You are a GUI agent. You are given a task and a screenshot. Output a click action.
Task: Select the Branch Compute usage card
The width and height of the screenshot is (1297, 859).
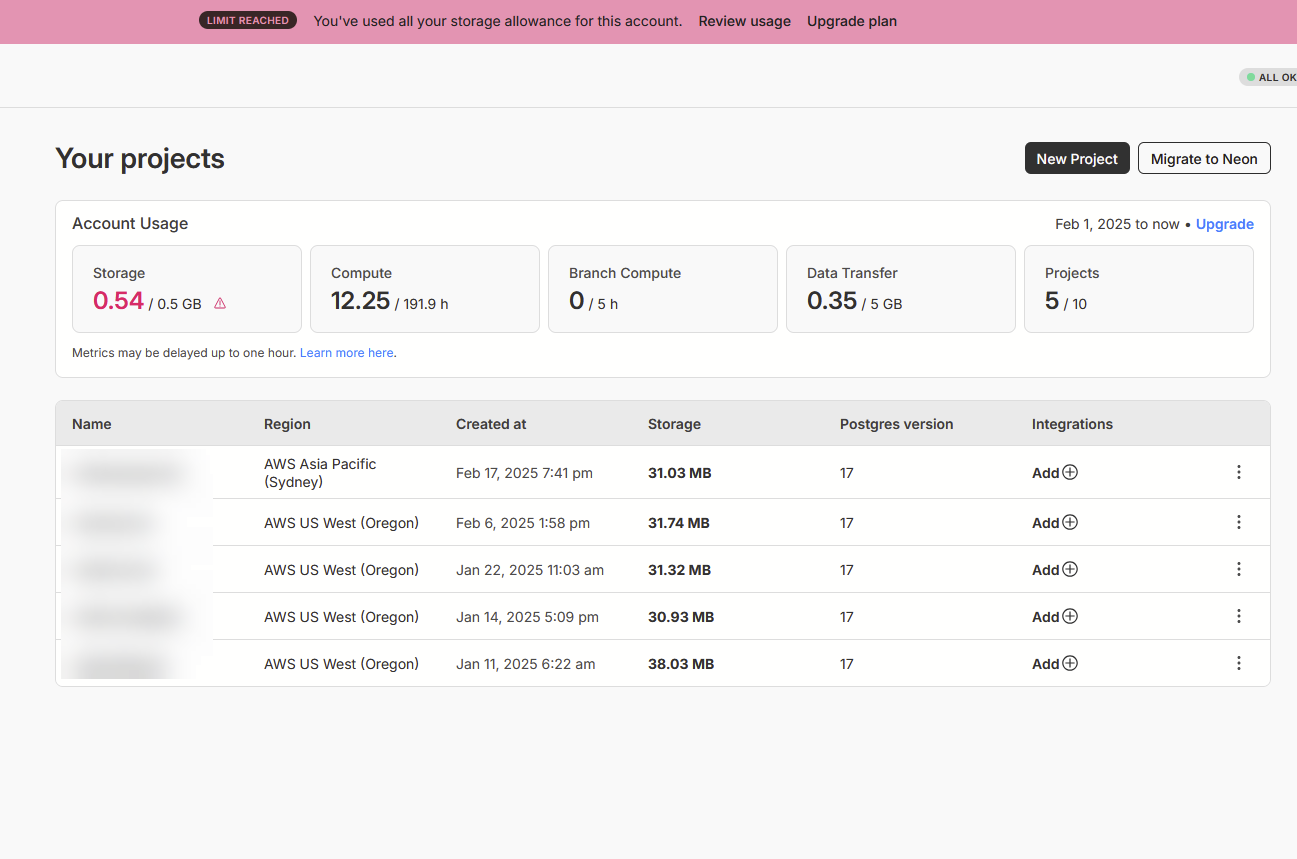click(x=663, y=289)
